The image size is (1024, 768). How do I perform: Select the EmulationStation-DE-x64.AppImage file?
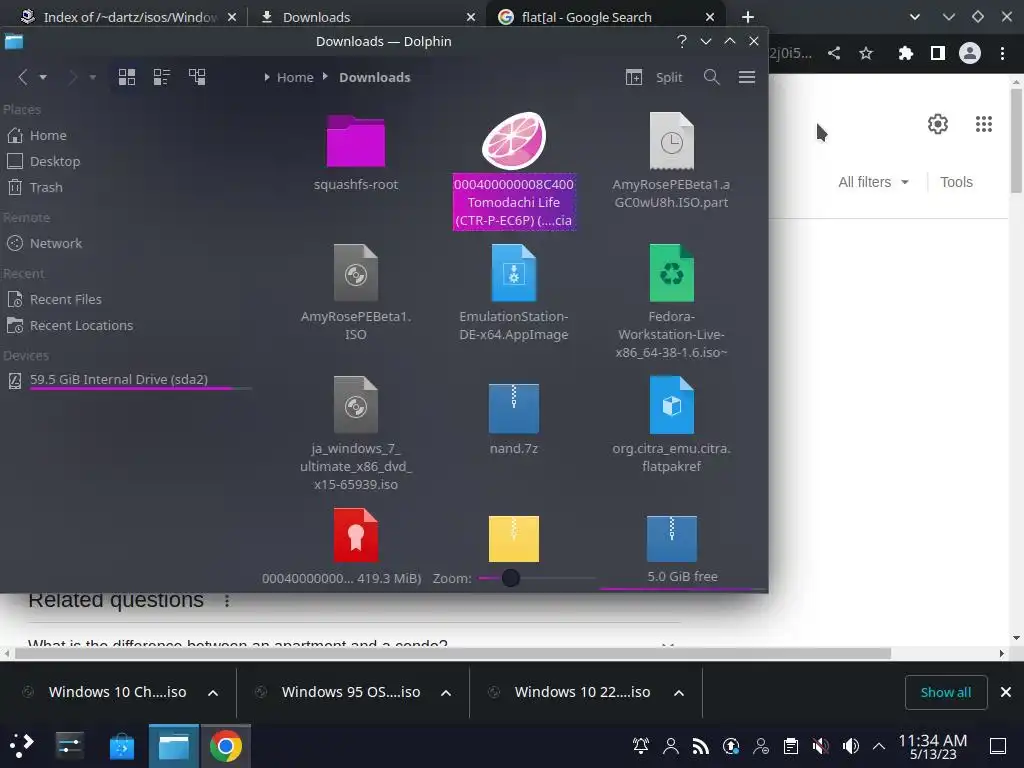[x=514, y=293]
